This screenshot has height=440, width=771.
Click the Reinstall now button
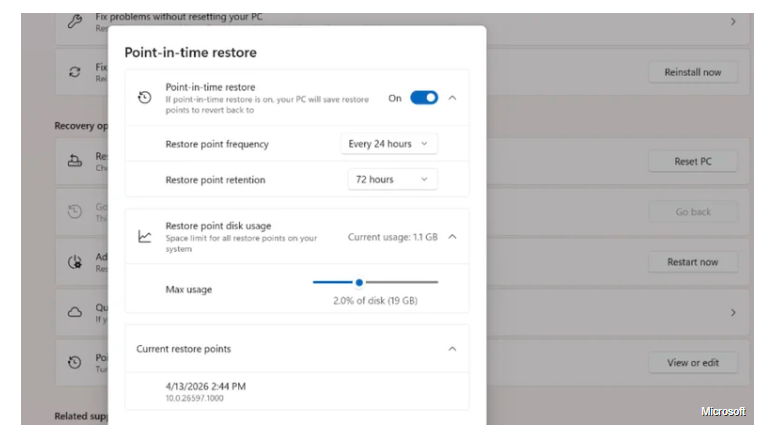693,72
